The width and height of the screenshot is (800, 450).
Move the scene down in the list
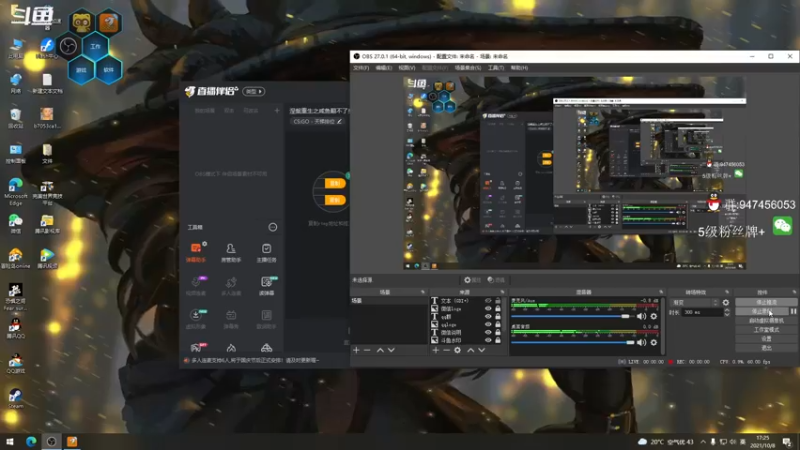pyautogui.click(x=391, y=350)
